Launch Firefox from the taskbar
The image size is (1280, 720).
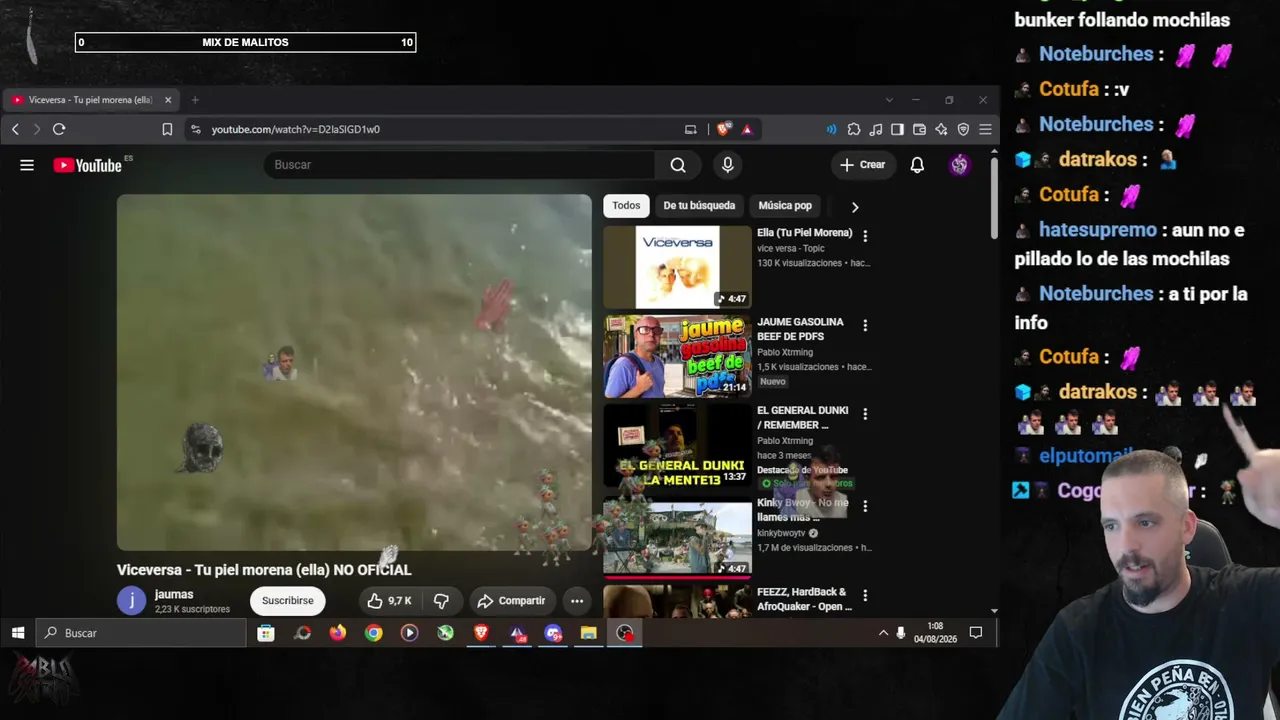tap(338, 633)
